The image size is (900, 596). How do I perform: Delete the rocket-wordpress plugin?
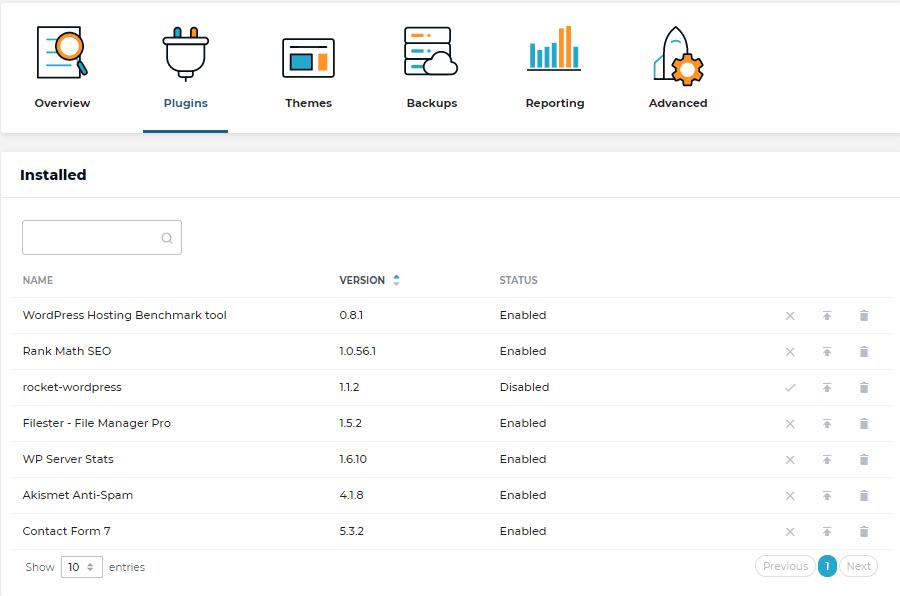pyautogui.click(x=864, y=388)
